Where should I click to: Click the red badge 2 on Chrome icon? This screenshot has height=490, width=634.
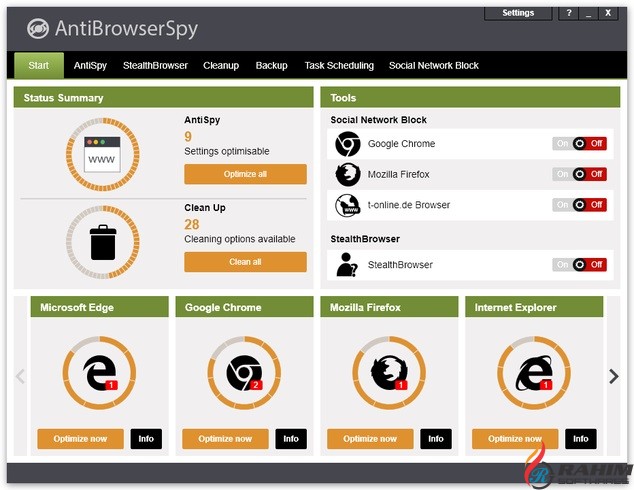tap(256, 385)
